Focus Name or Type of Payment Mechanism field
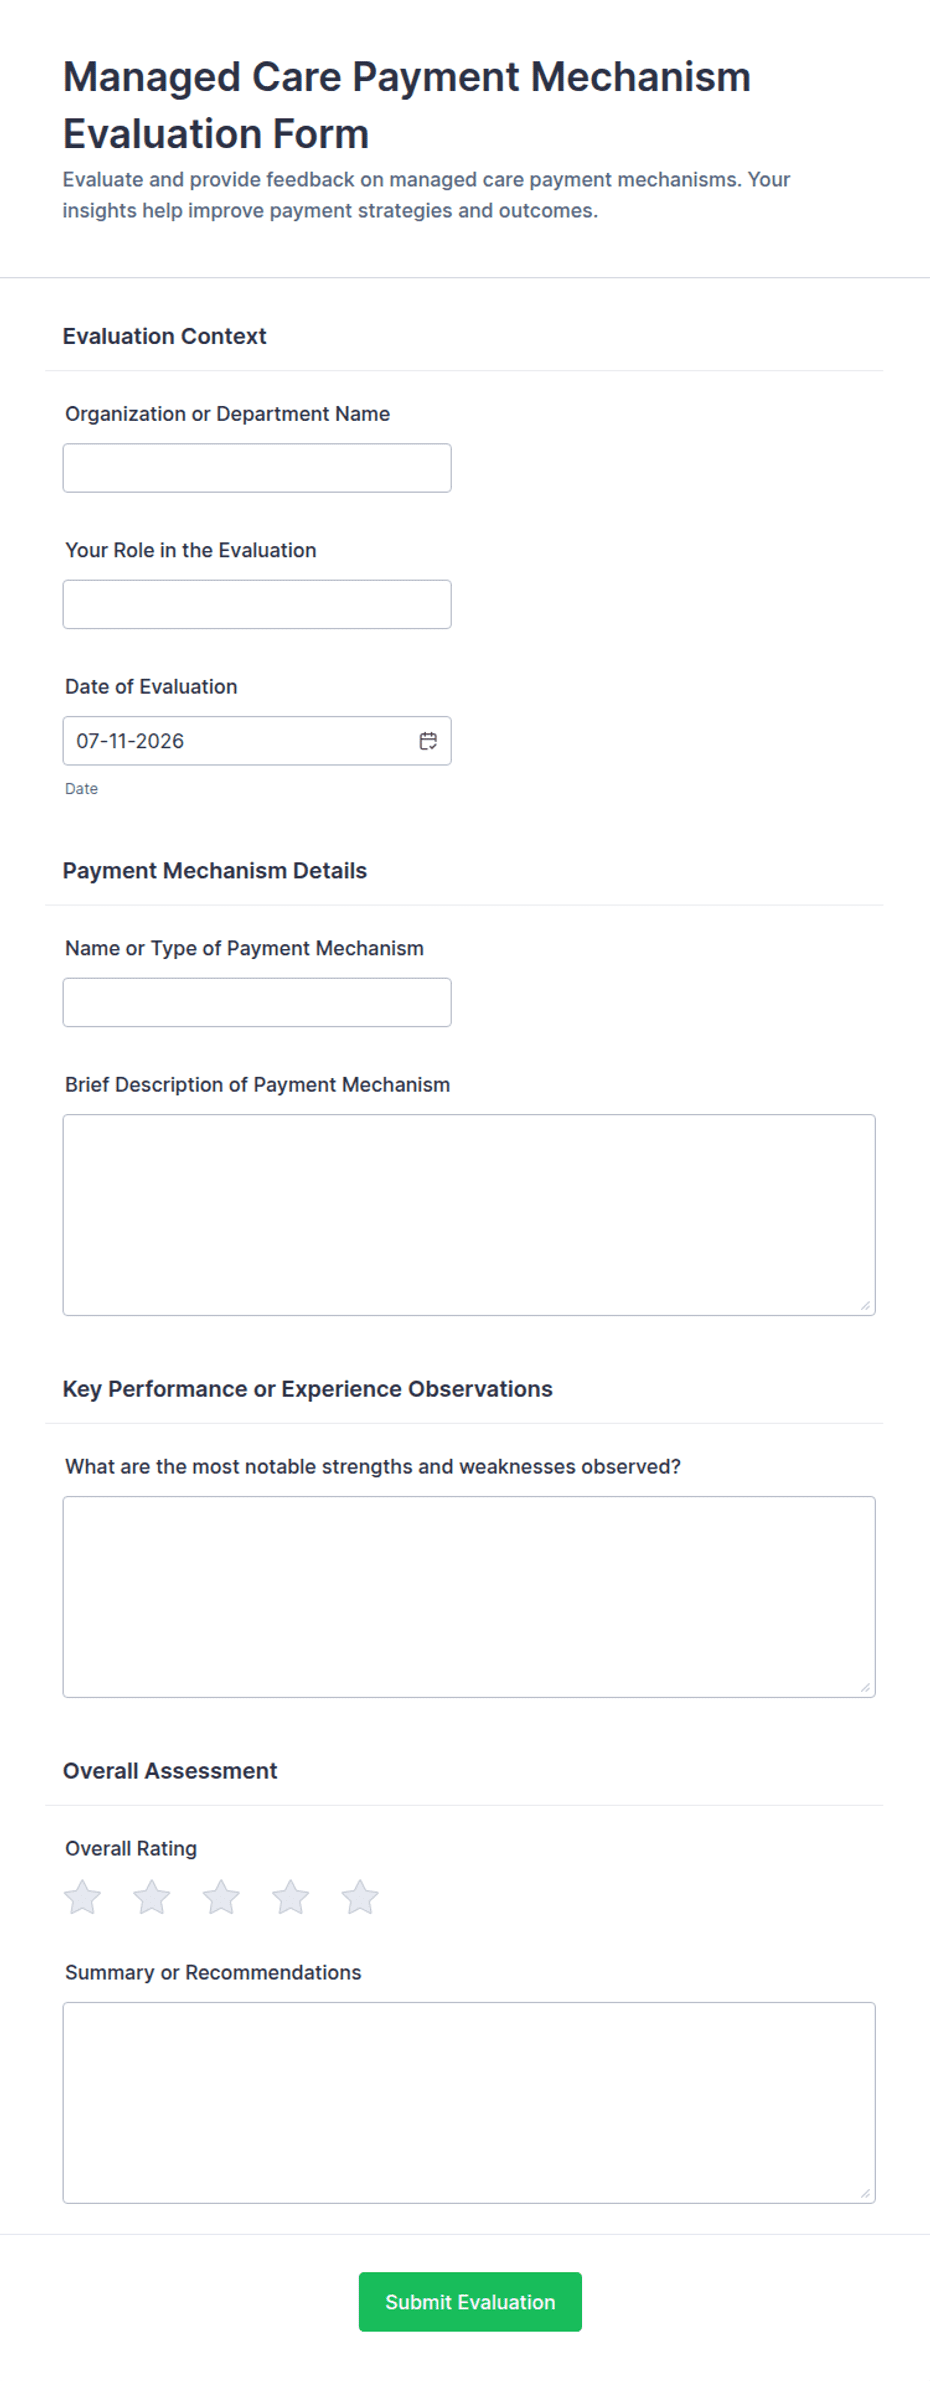The width and height of the screenshot is (930, 2381). point(257,1003)
